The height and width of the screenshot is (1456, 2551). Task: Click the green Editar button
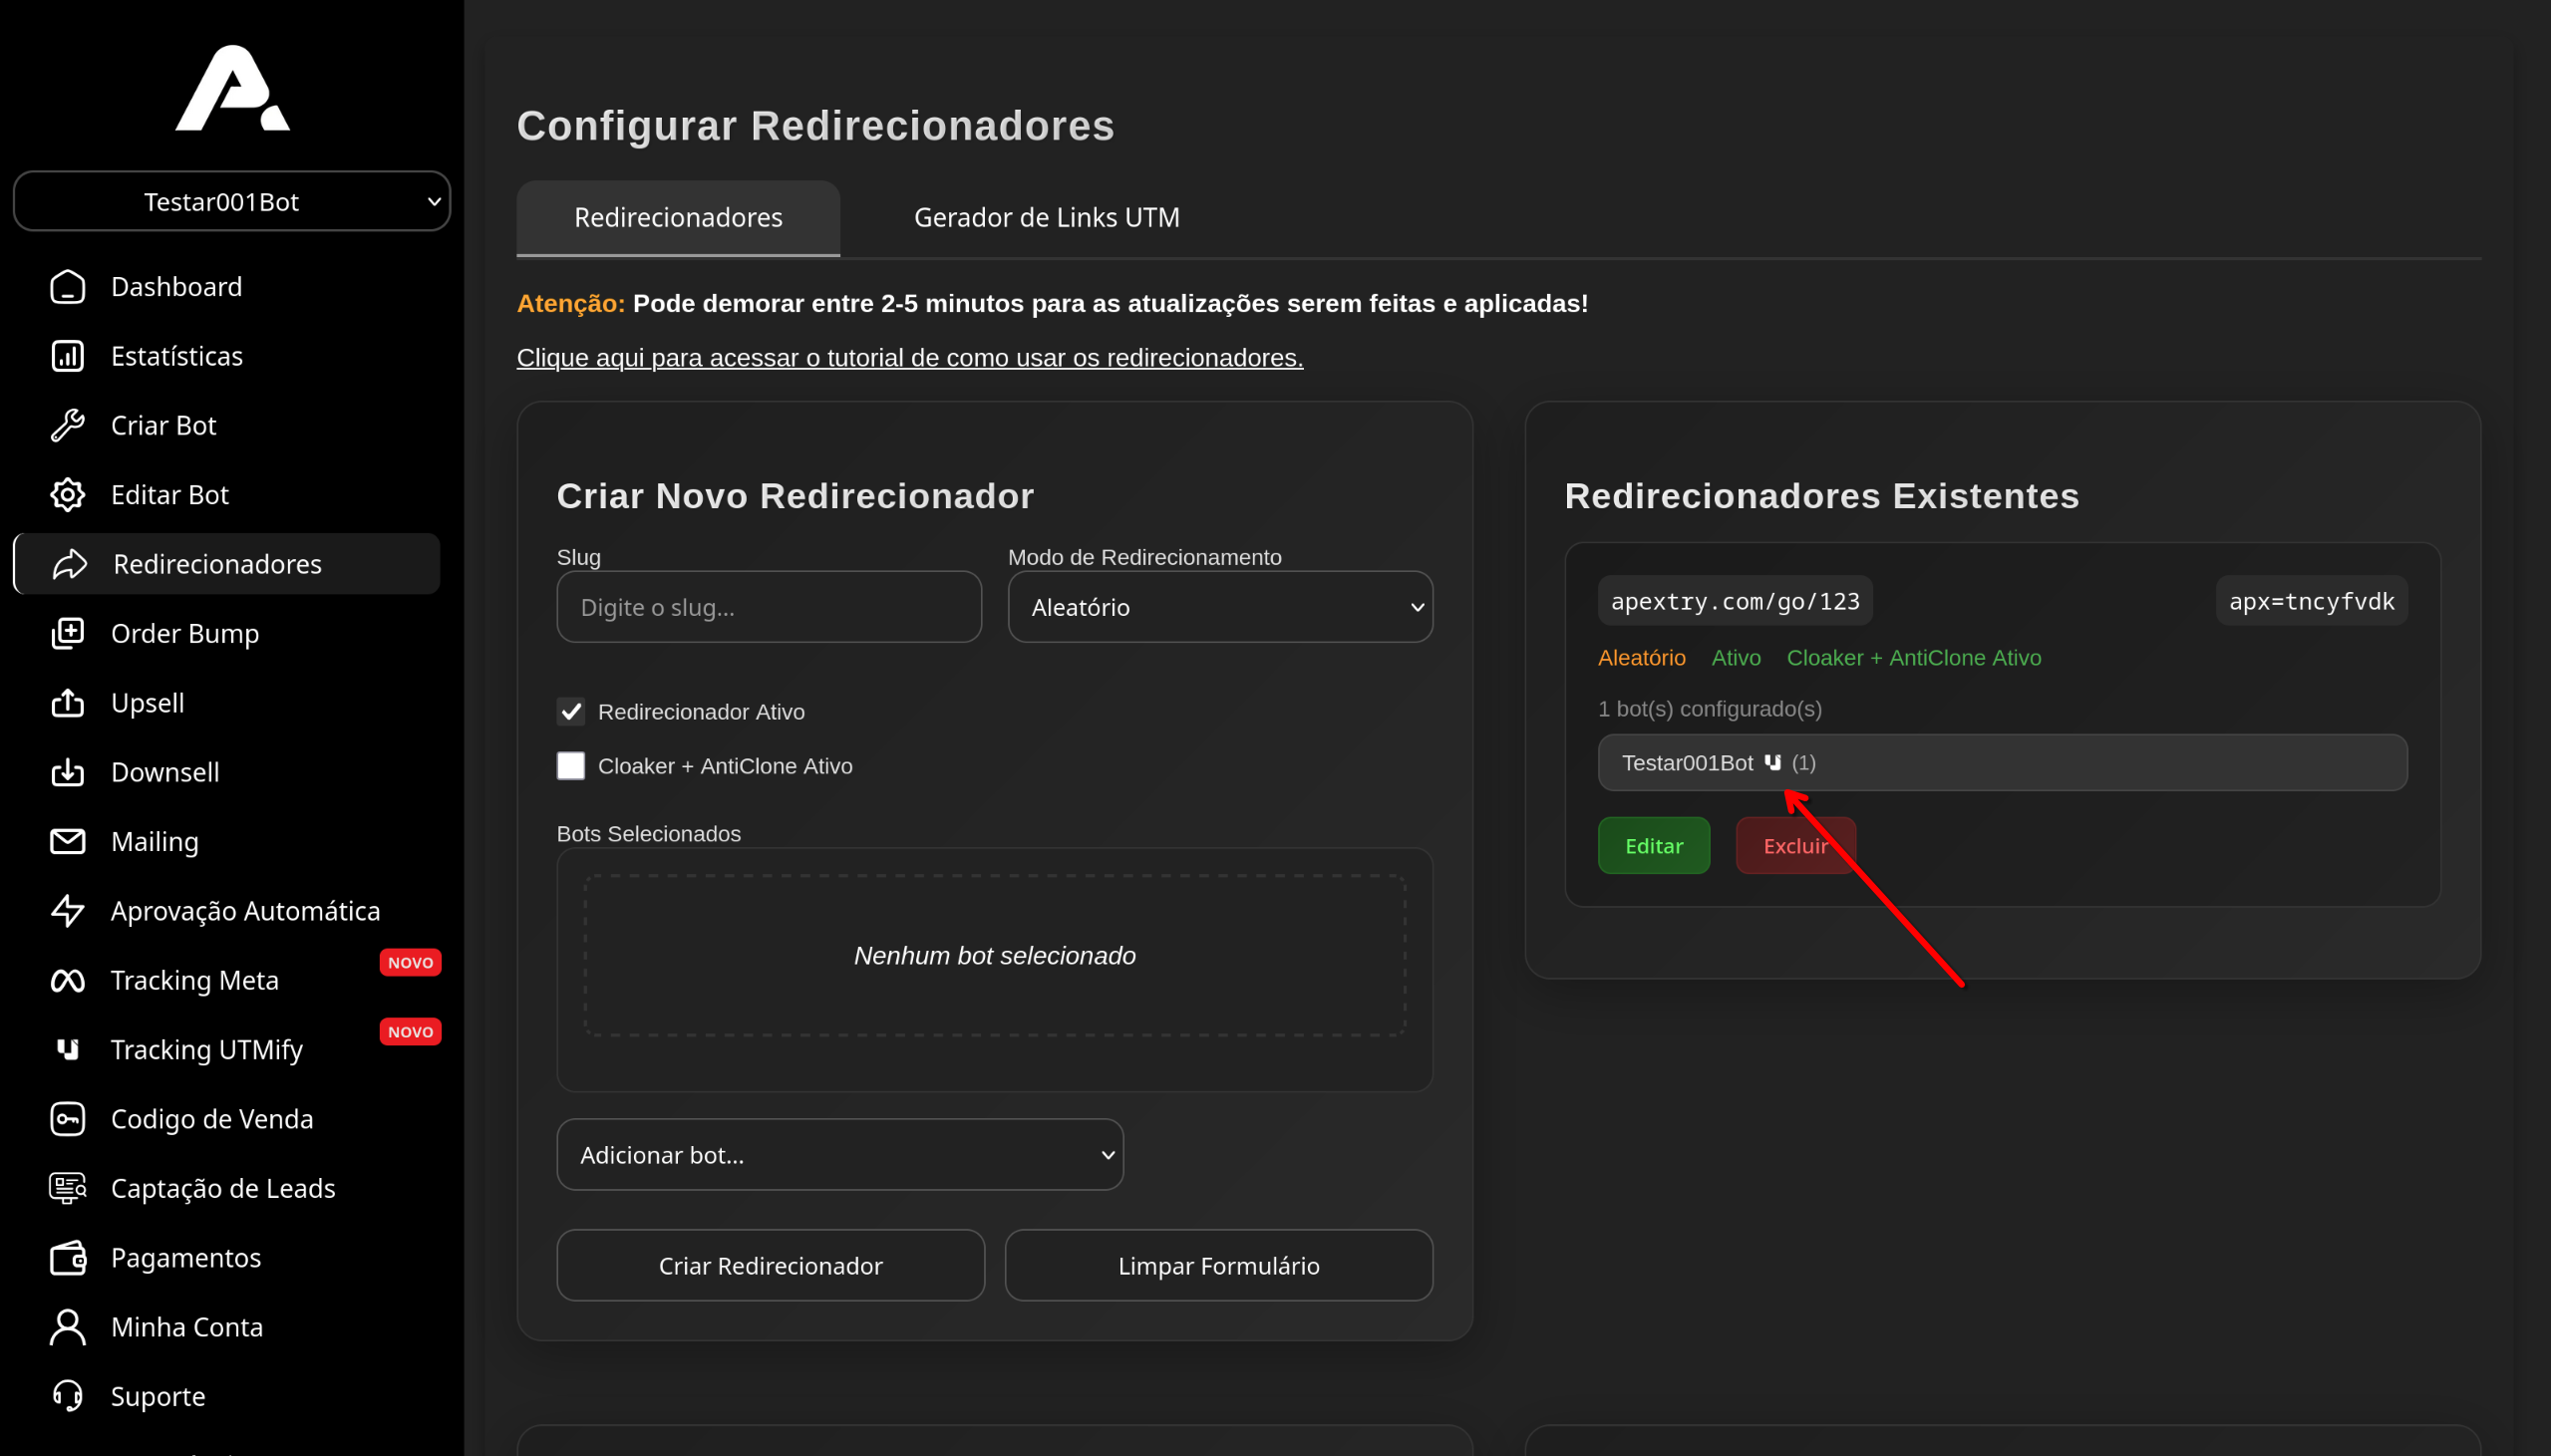(x=1654, y=846)
